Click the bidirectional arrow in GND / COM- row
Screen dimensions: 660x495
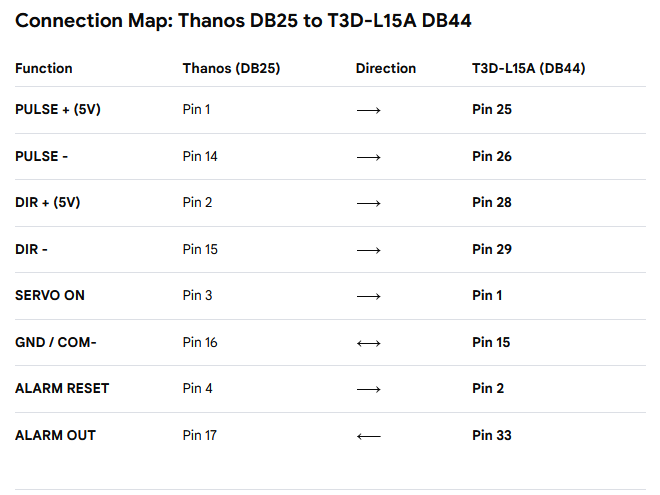[369, 343]
